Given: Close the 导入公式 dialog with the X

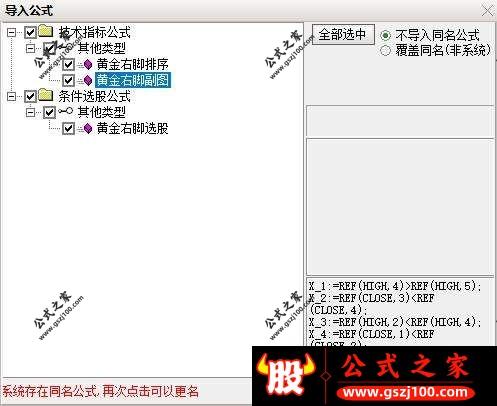Looking at the screenshot, I should pyautogui.click(x=487, y=10).
